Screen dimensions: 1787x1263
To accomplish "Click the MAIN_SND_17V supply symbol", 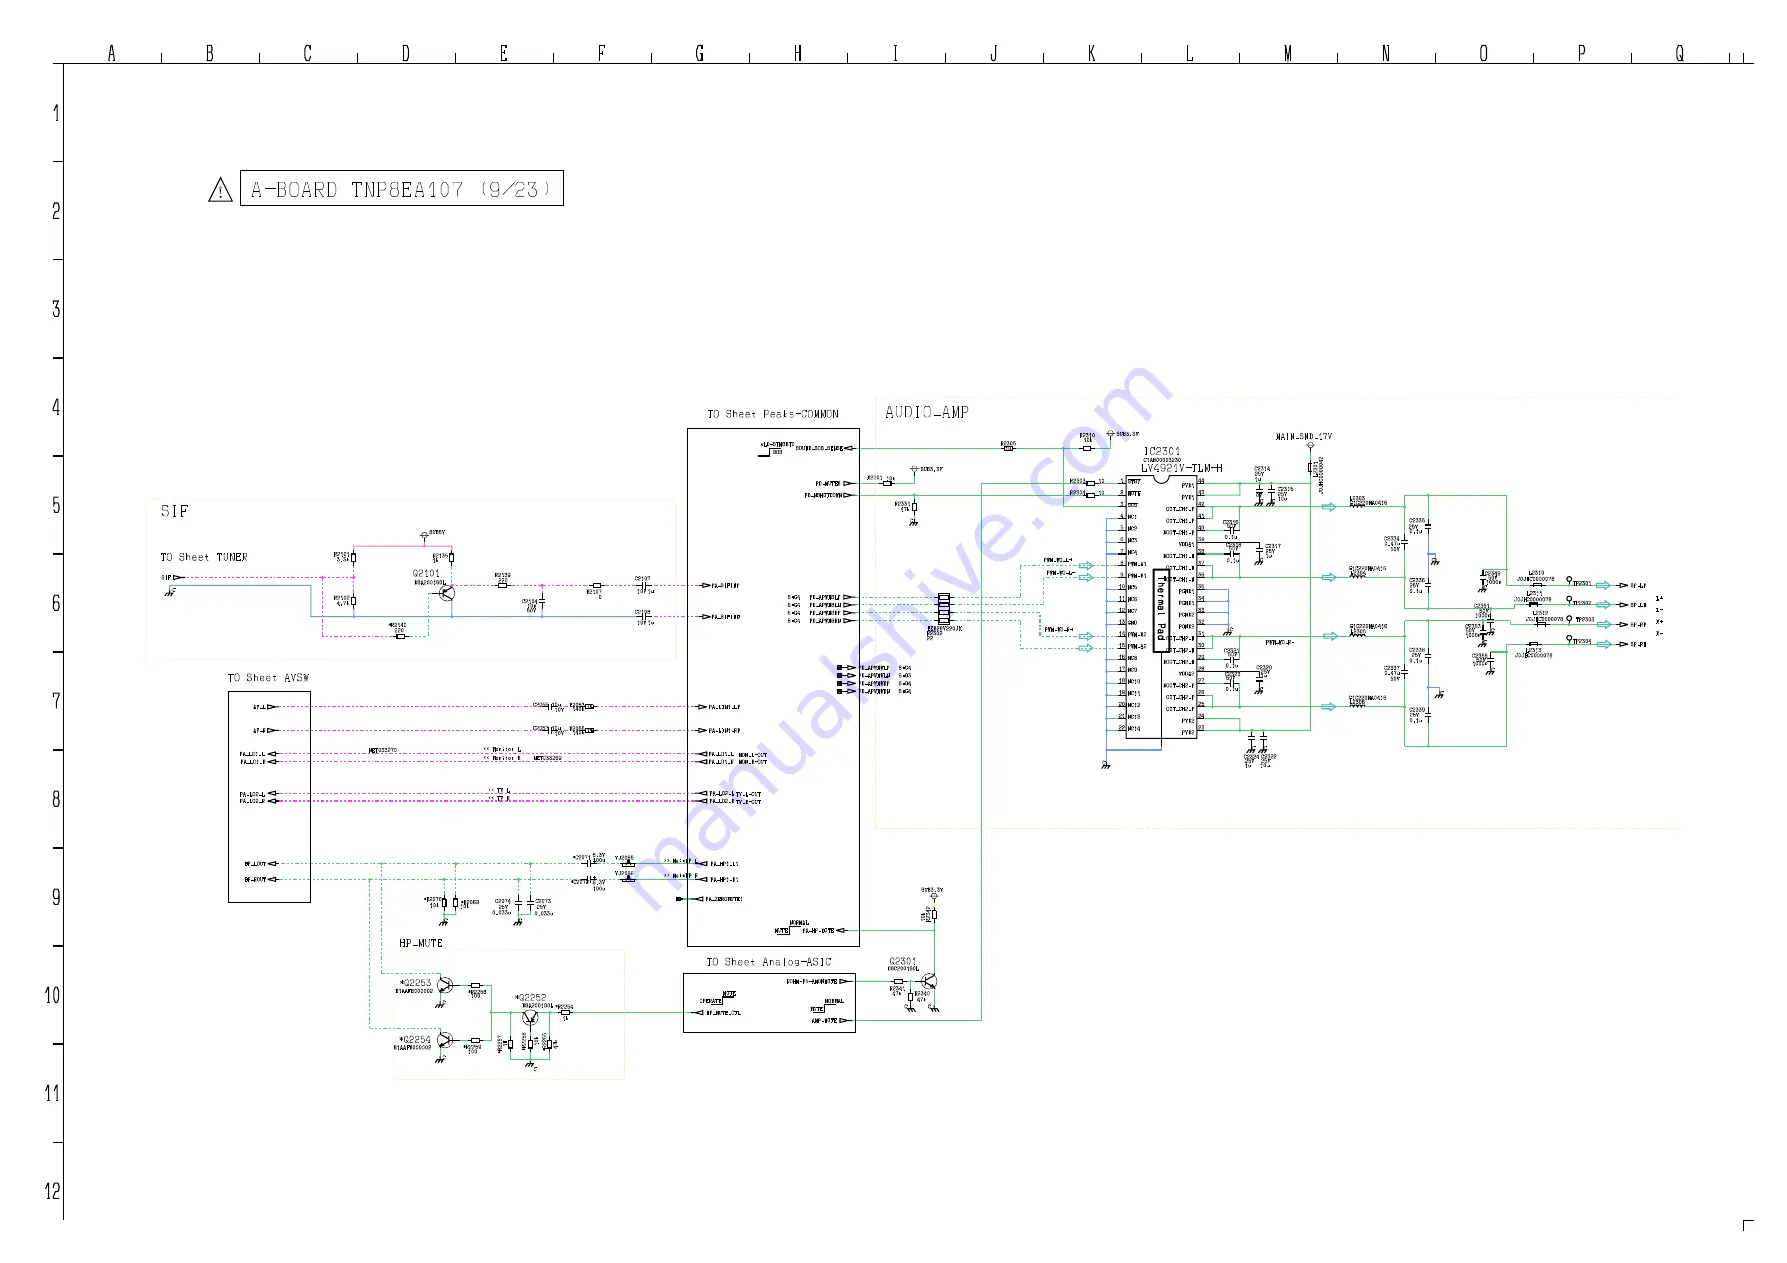I will 1310,447.
